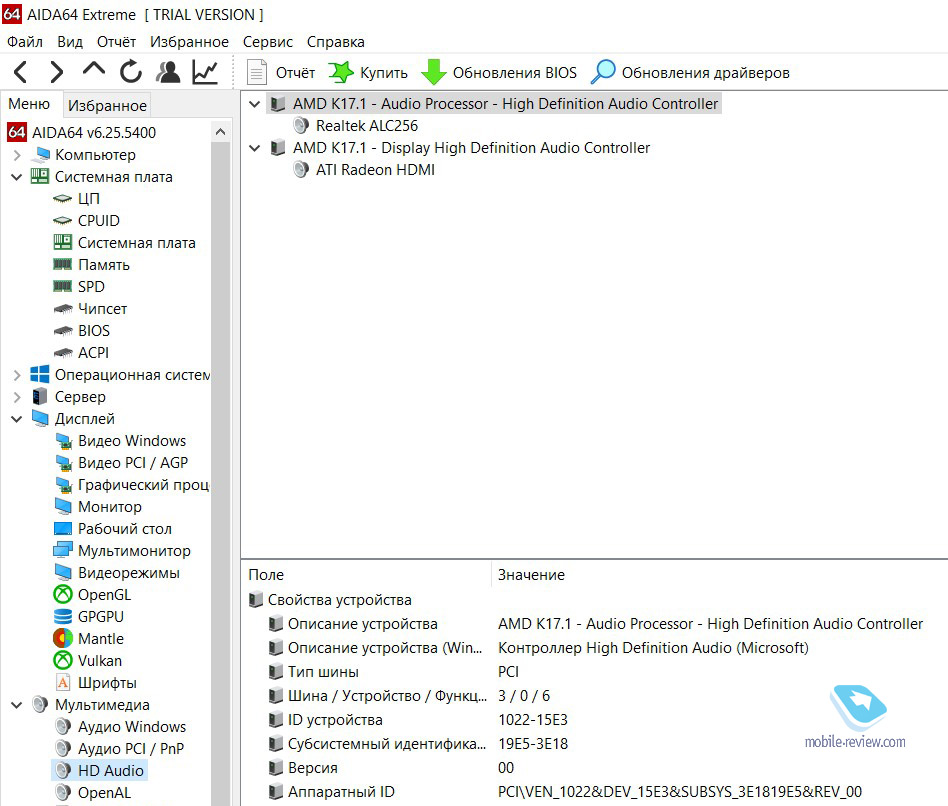This screenshot has height=806, width=948.
Task: Open the Память tree item
Action: pos(91,265)
